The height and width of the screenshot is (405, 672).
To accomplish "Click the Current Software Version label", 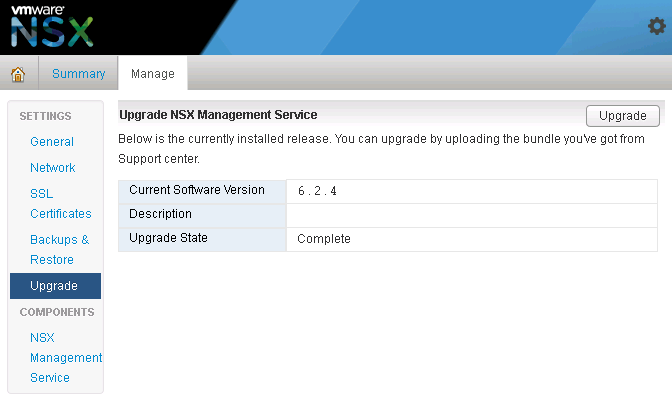I will tap(197, 190).
